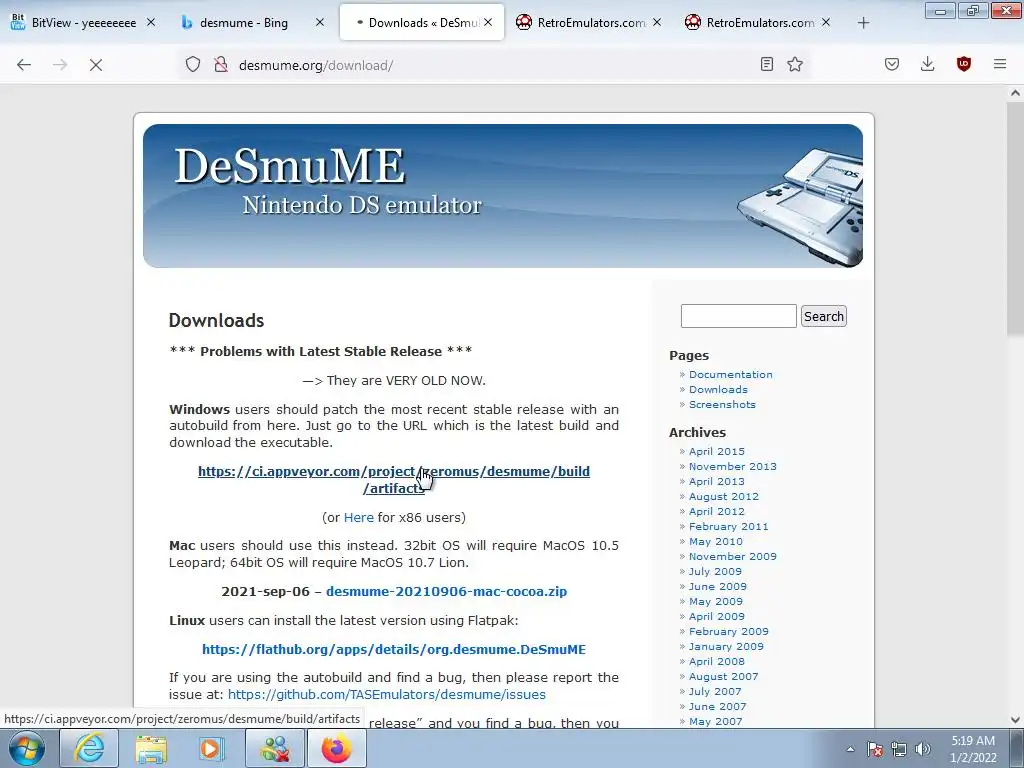Close the desmume - Bing tab
Image resolution: width=1024 pixels, height=768 pixels.
coord(320,22)
